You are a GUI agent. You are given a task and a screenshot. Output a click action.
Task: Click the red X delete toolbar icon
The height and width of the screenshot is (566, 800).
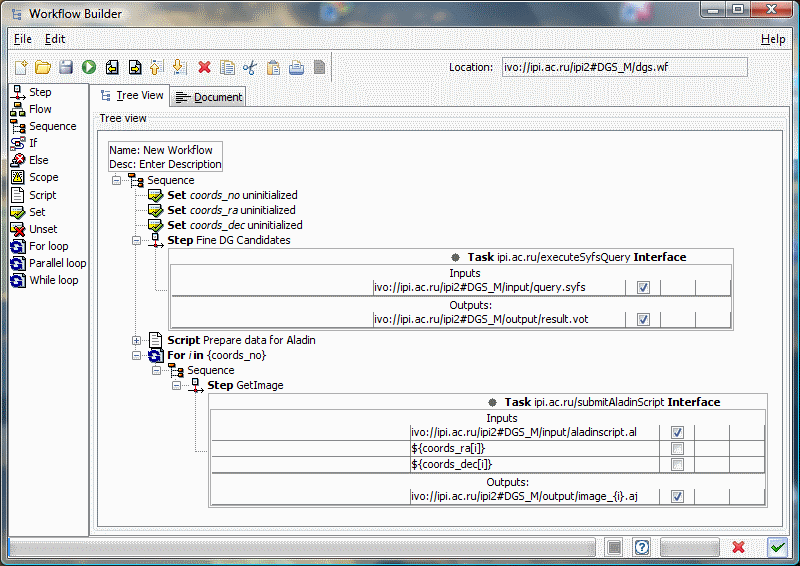click(204, 67)
